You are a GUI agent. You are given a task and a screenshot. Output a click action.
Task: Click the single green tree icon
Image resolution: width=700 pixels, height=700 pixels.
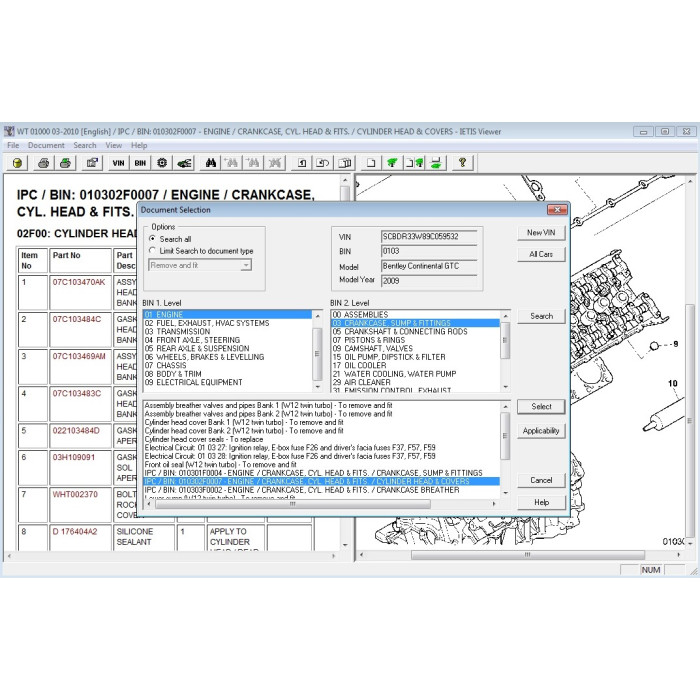click(x=392, y=163)
